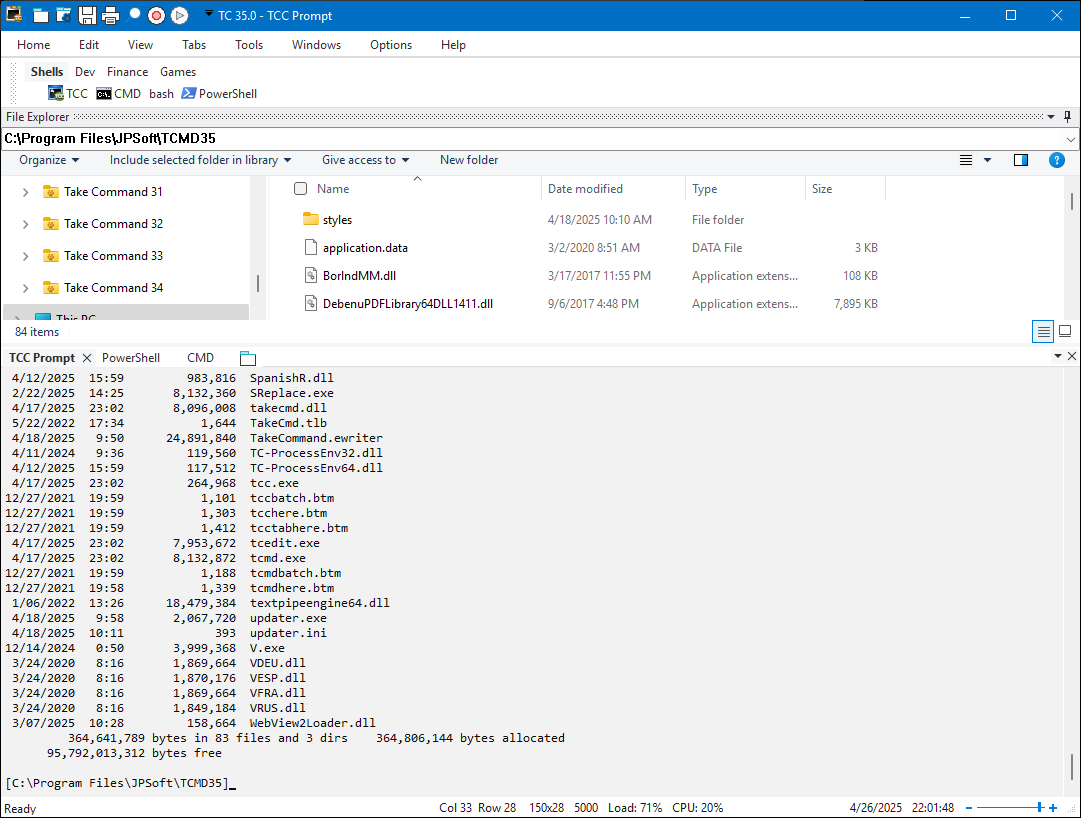This screenshot has width=1081, height=818.
Task: Select the styles folder
Action: point(337,220)
